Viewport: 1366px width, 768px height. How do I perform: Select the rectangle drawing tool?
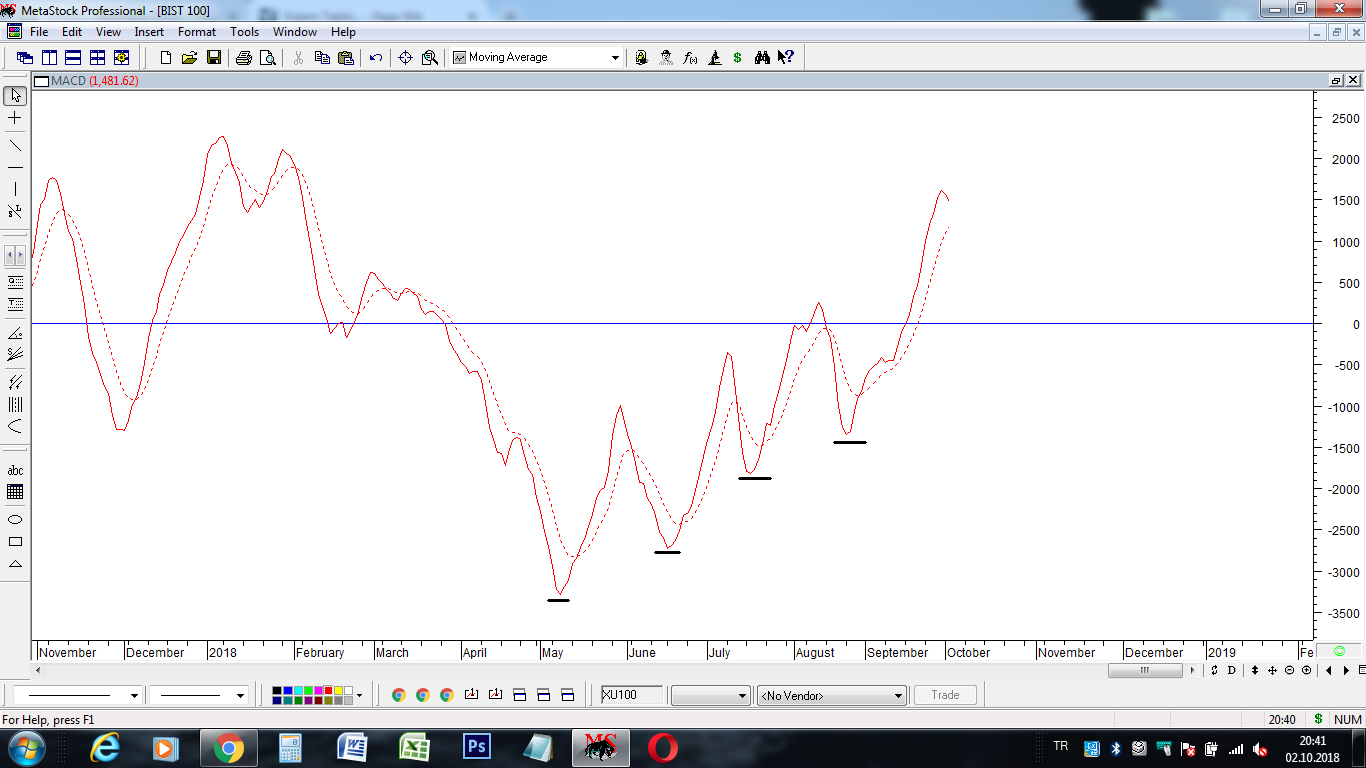(15, 542)
